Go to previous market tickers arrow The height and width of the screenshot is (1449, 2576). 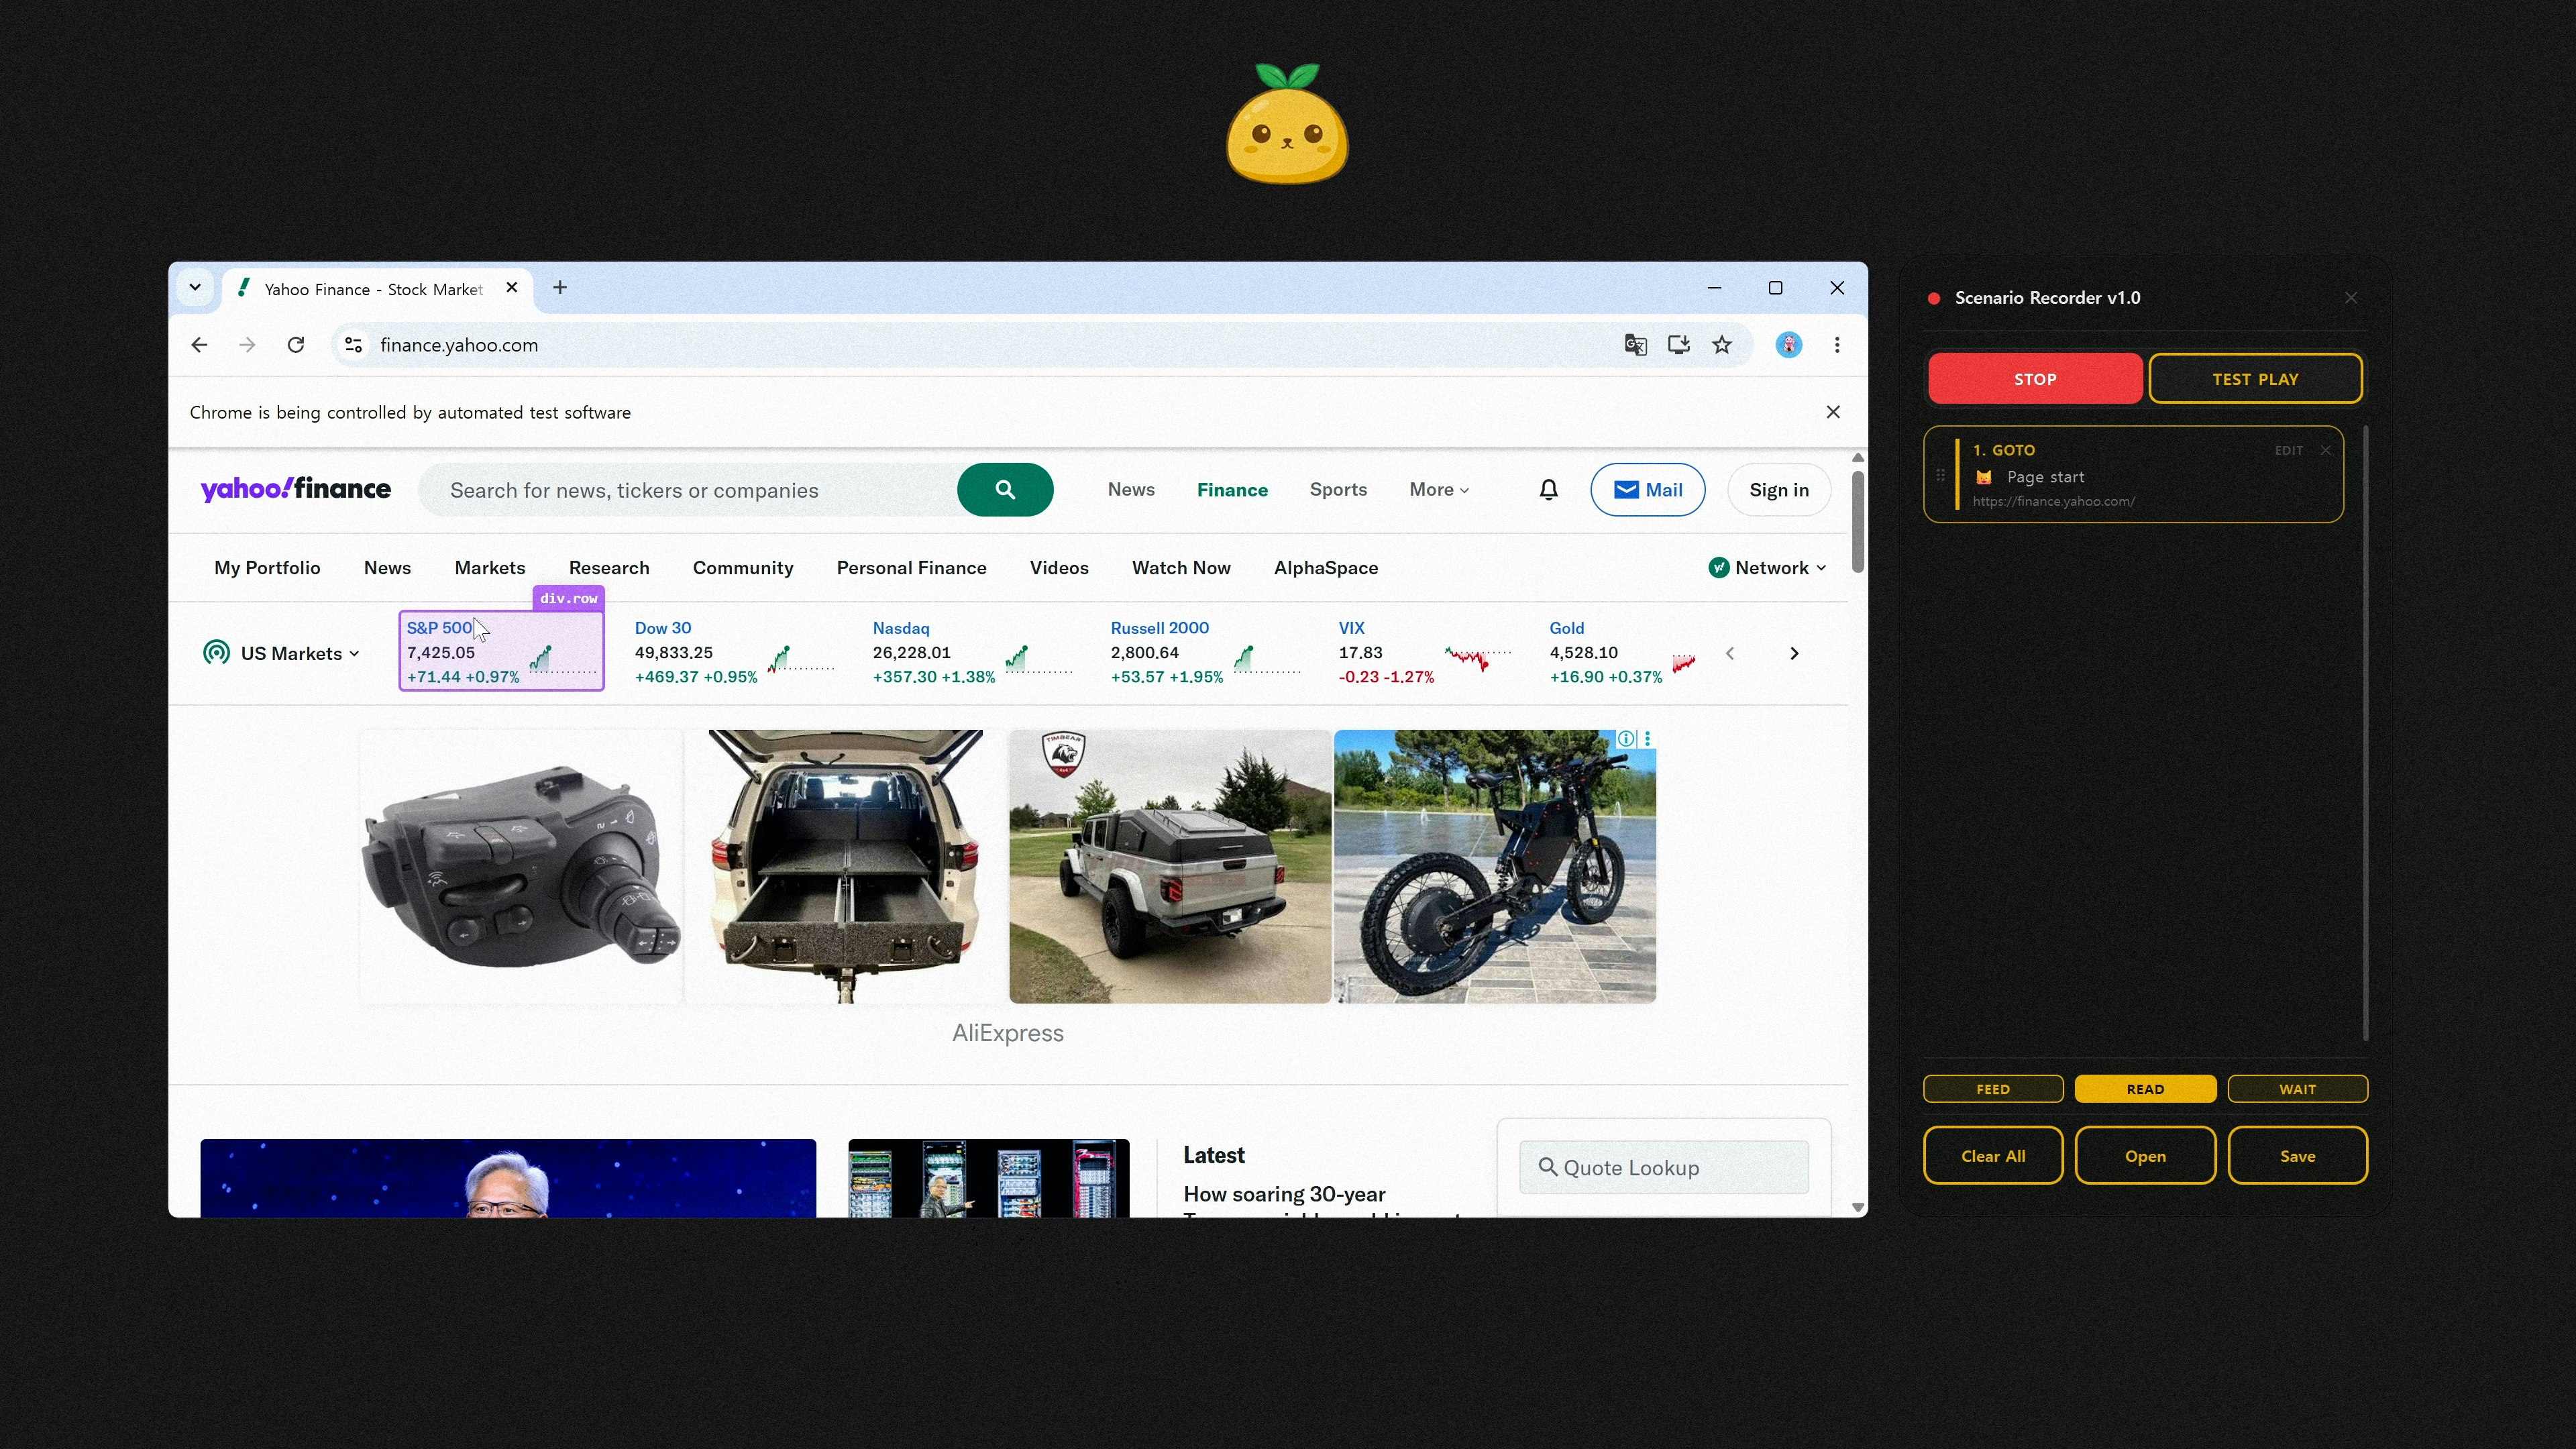1730,654
